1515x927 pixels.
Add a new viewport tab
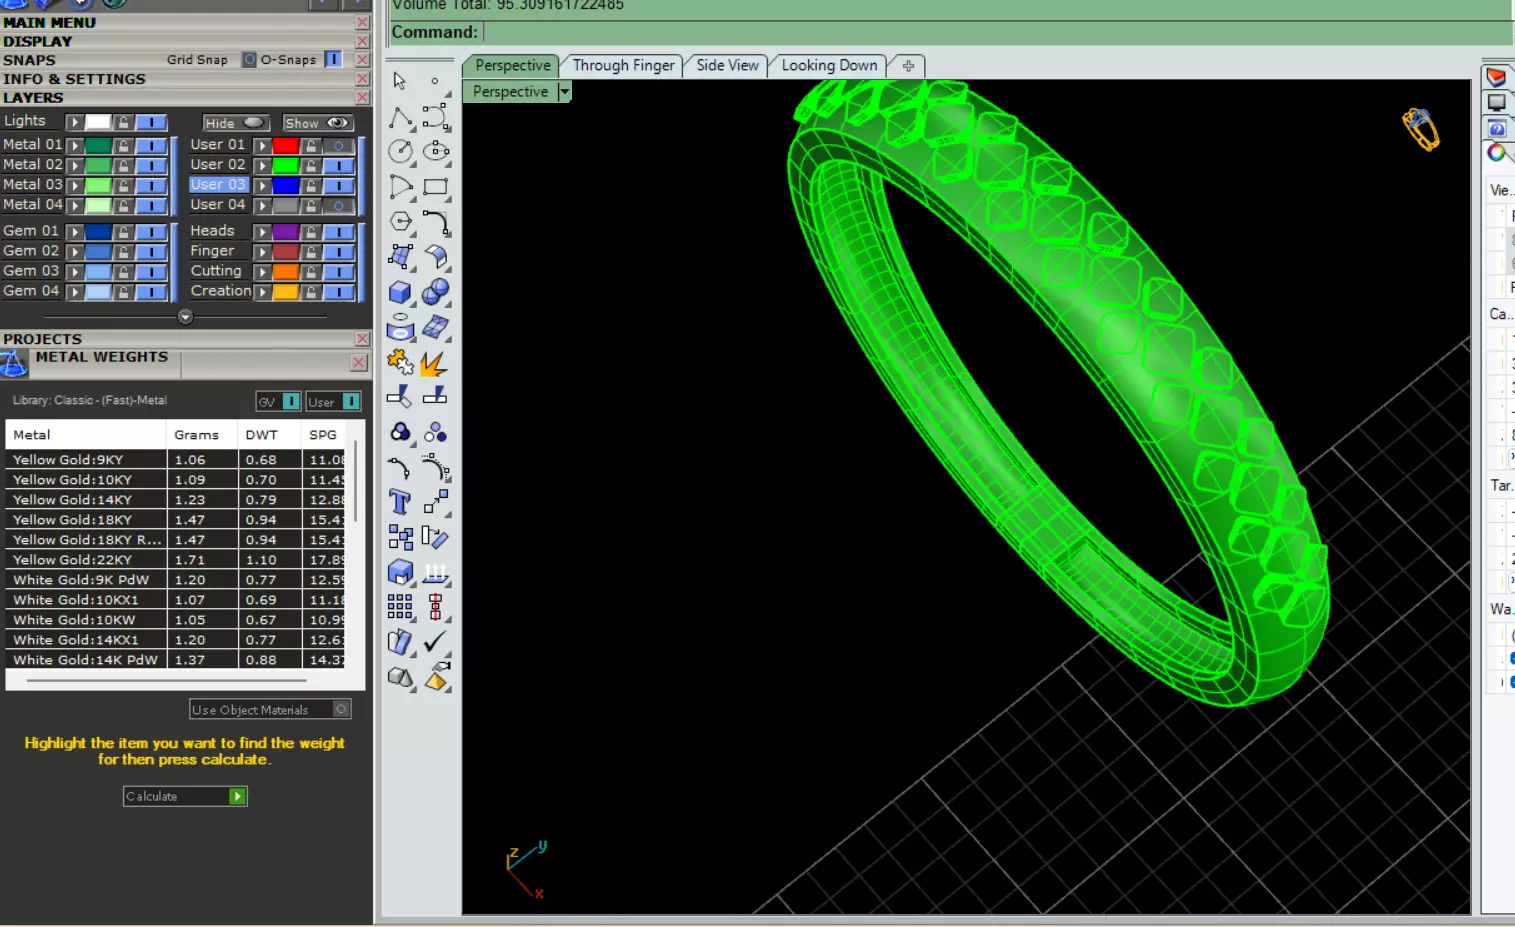click(908, 66)
